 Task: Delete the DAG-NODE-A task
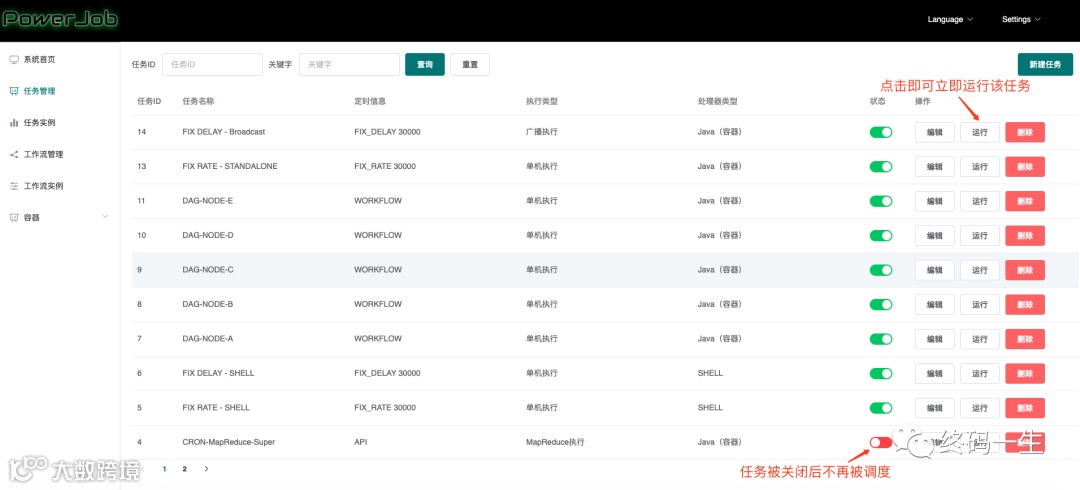pyautogui.click(x=1025, y=339)
